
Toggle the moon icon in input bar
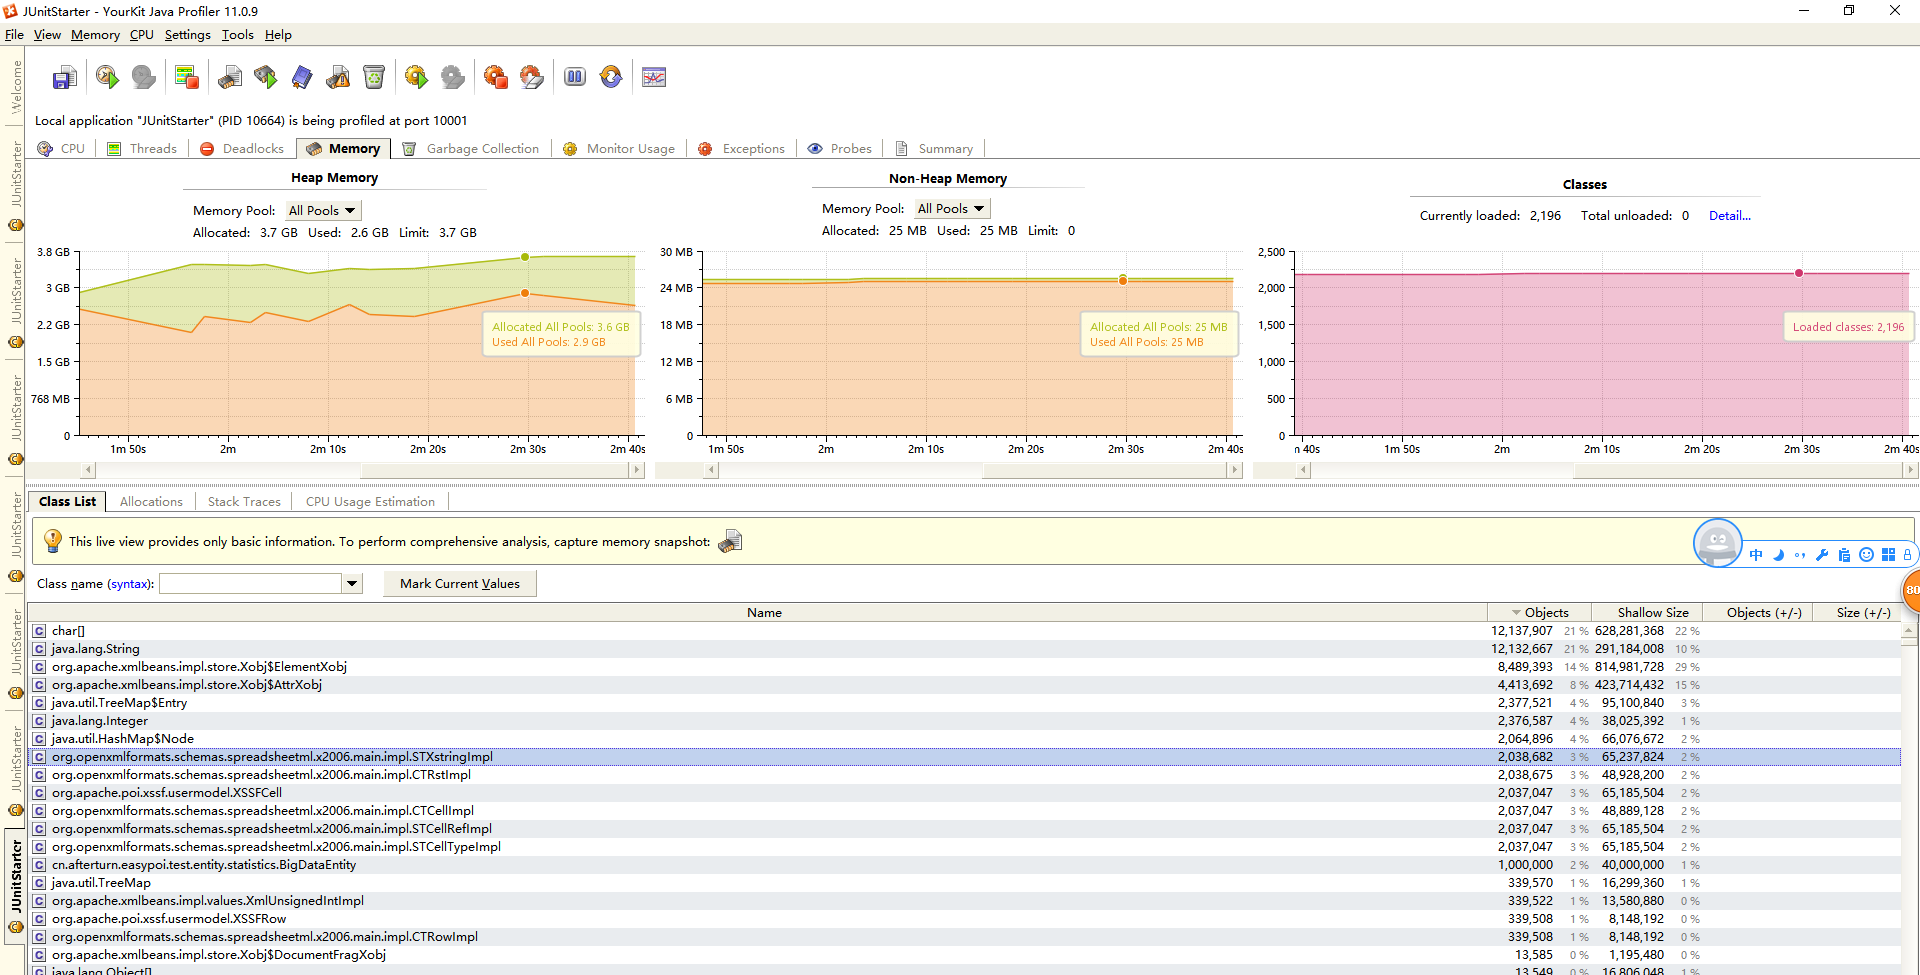click(x=1778, y=555)
